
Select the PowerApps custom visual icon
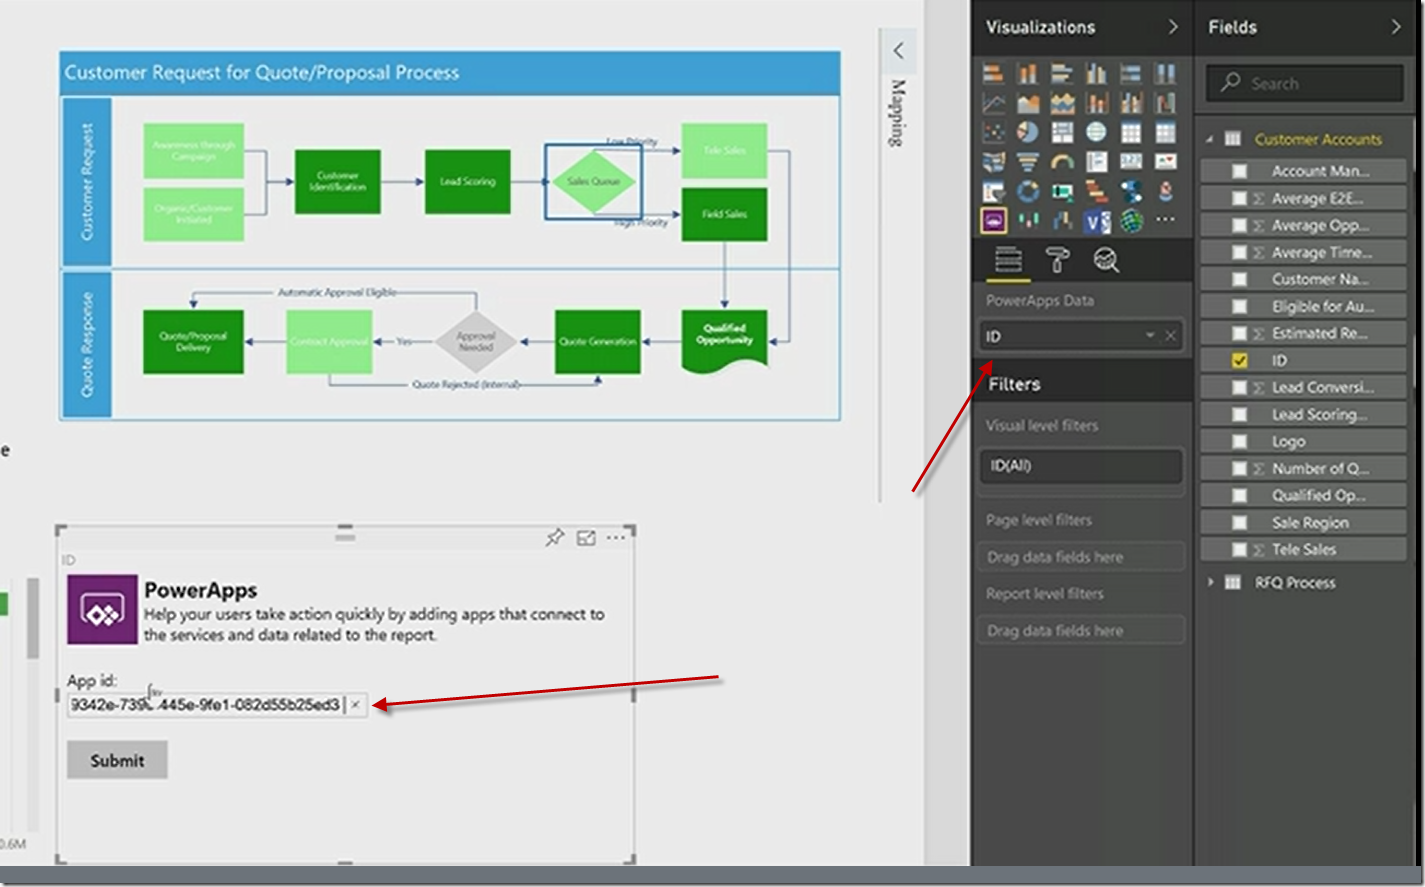(993, 220)
